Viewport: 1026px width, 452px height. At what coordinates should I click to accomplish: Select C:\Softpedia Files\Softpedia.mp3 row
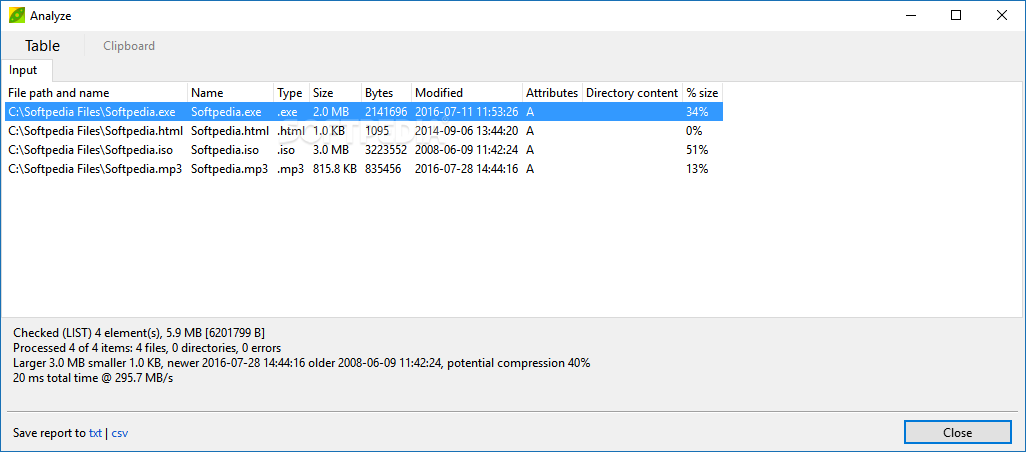[364, 169]
